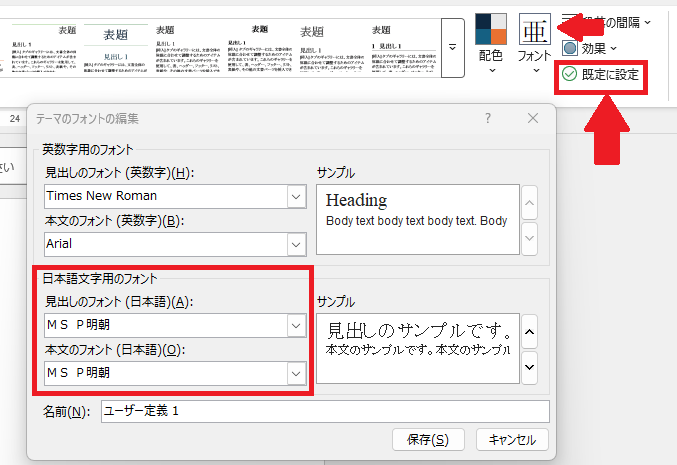The height and width of the screenshot is (465, 677).
Task: Move the Japanese sample preview down
Action: coord(530,367)
